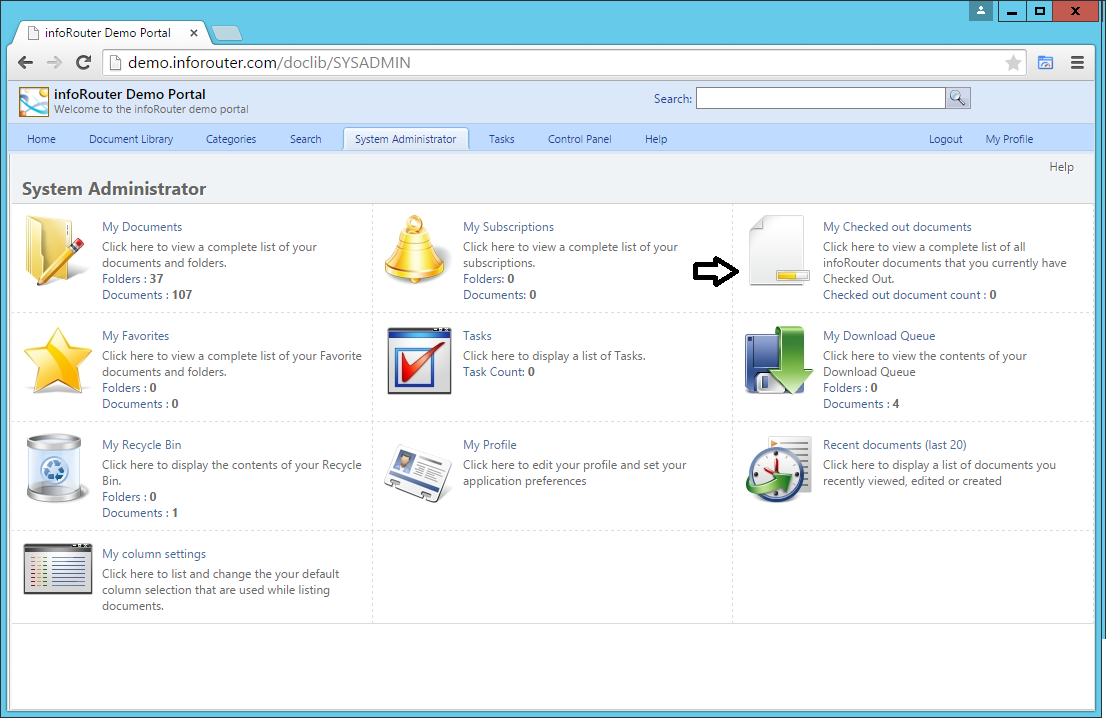Open the Tasks checkmark icon
The height and width of the screenshot is (718, 1106).
419,360
